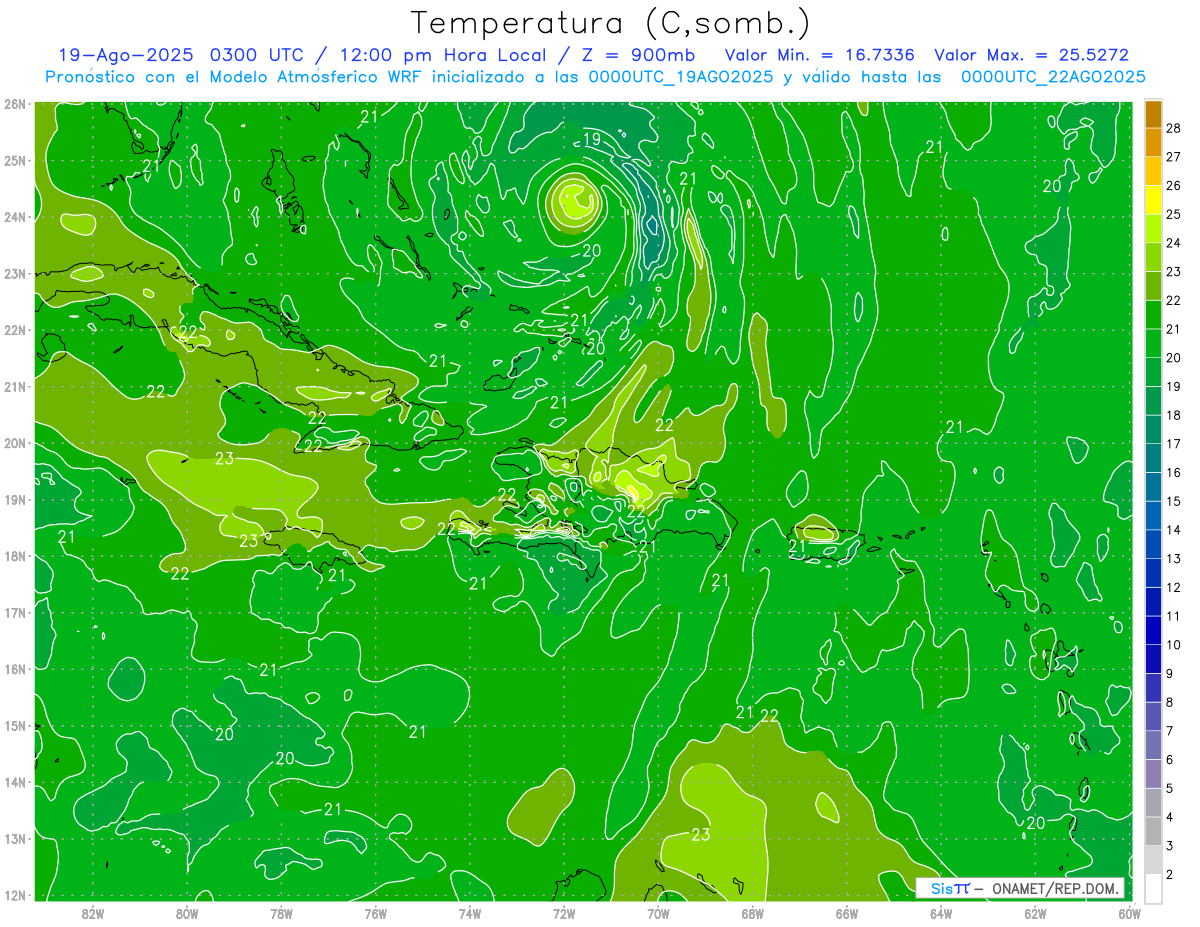Viewport: 1200px width, 927px height.
Task: Click the 64W longitude axis label
Action: coord(941,913)
